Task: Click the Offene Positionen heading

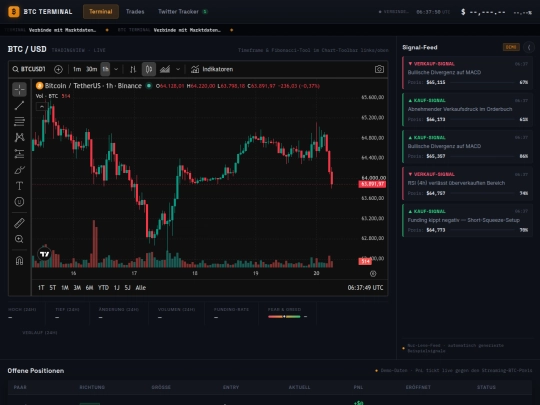Action: point(36,371)
